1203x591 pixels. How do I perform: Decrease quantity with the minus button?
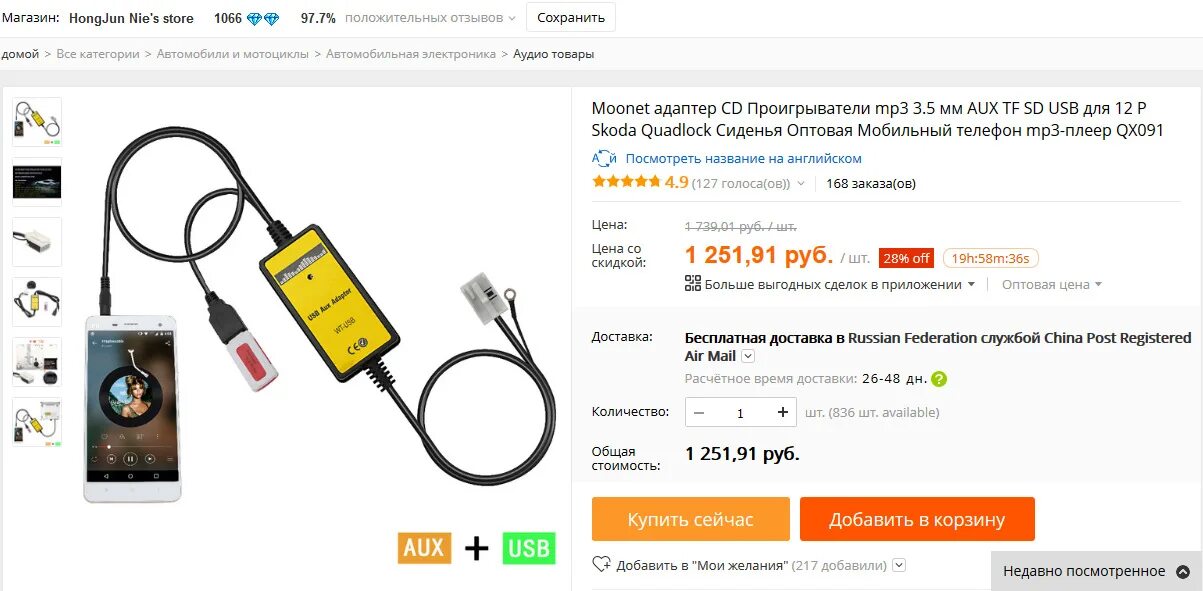(699, 412)
